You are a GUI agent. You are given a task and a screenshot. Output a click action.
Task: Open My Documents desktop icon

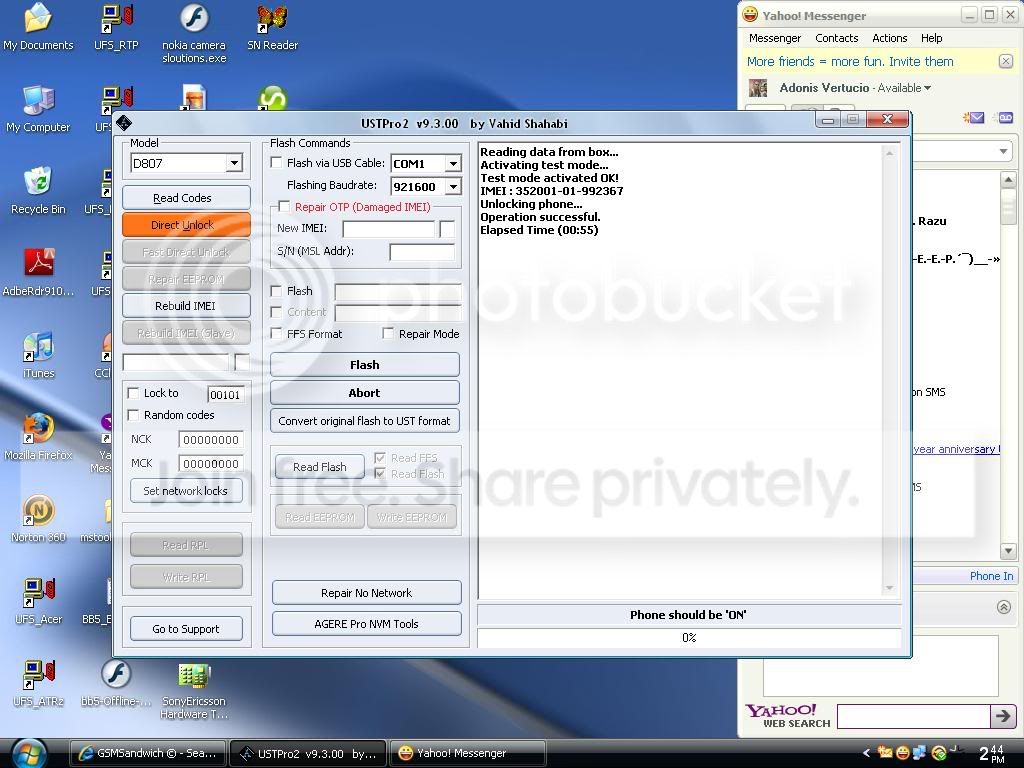[38, 27]
